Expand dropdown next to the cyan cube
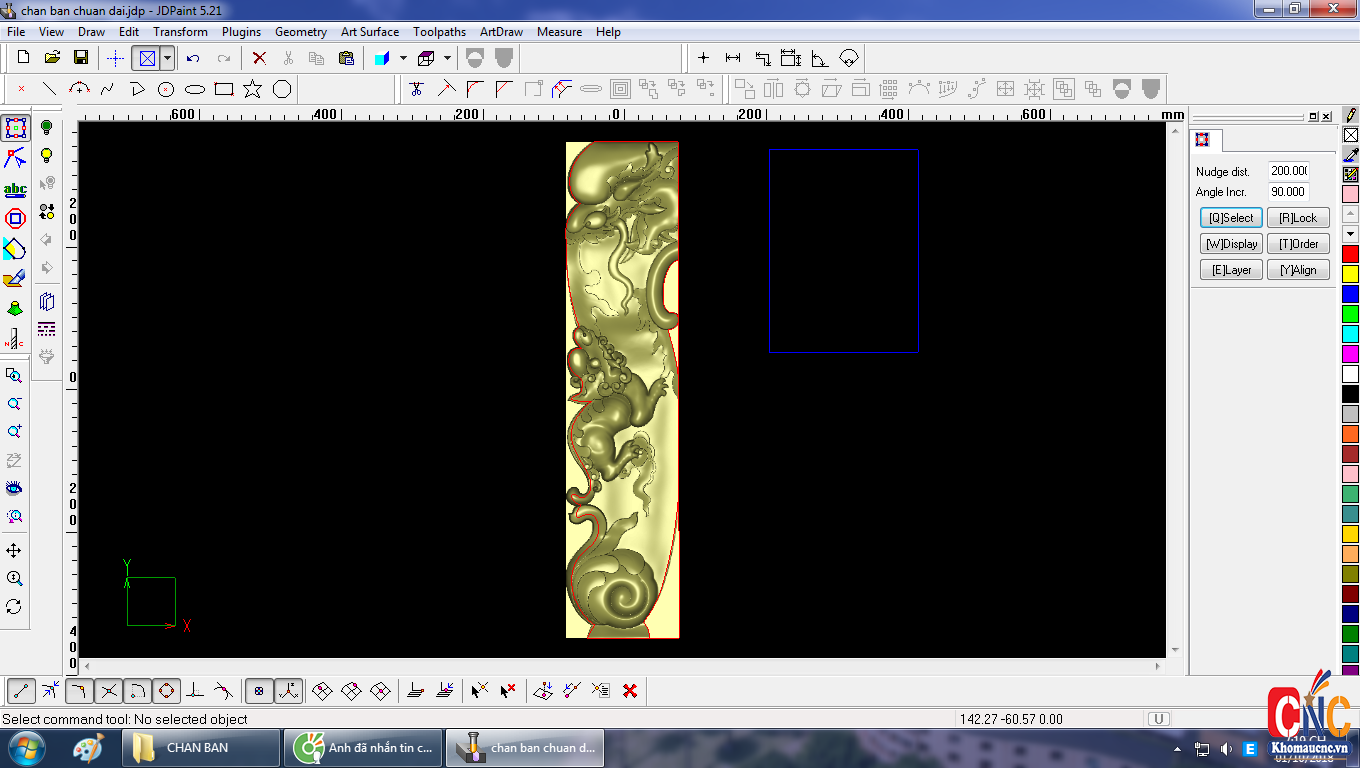Image resolution: width=1360 pixels, height=768 pixels. pyautogui.click(x=403, y=58)
